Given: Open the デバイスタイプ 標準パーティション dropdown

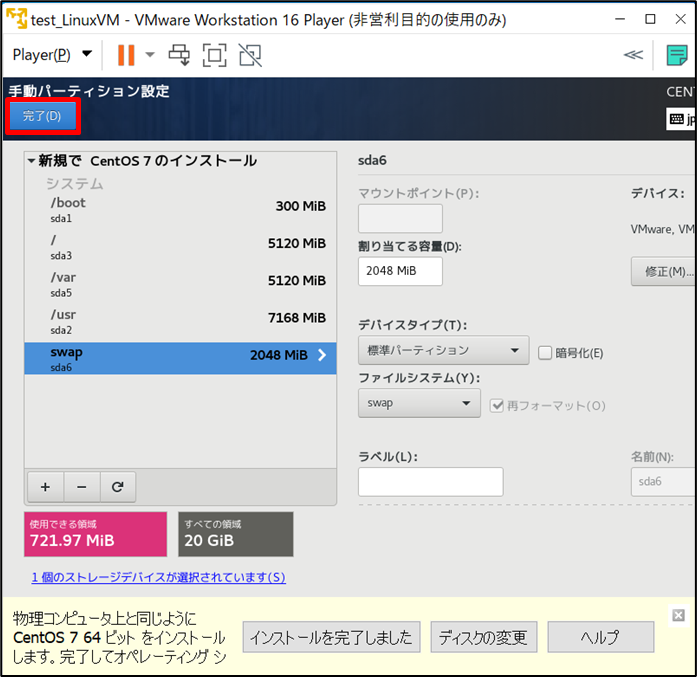Looking at the screenshot, I should pyautogui.click(x=444, y=350).
